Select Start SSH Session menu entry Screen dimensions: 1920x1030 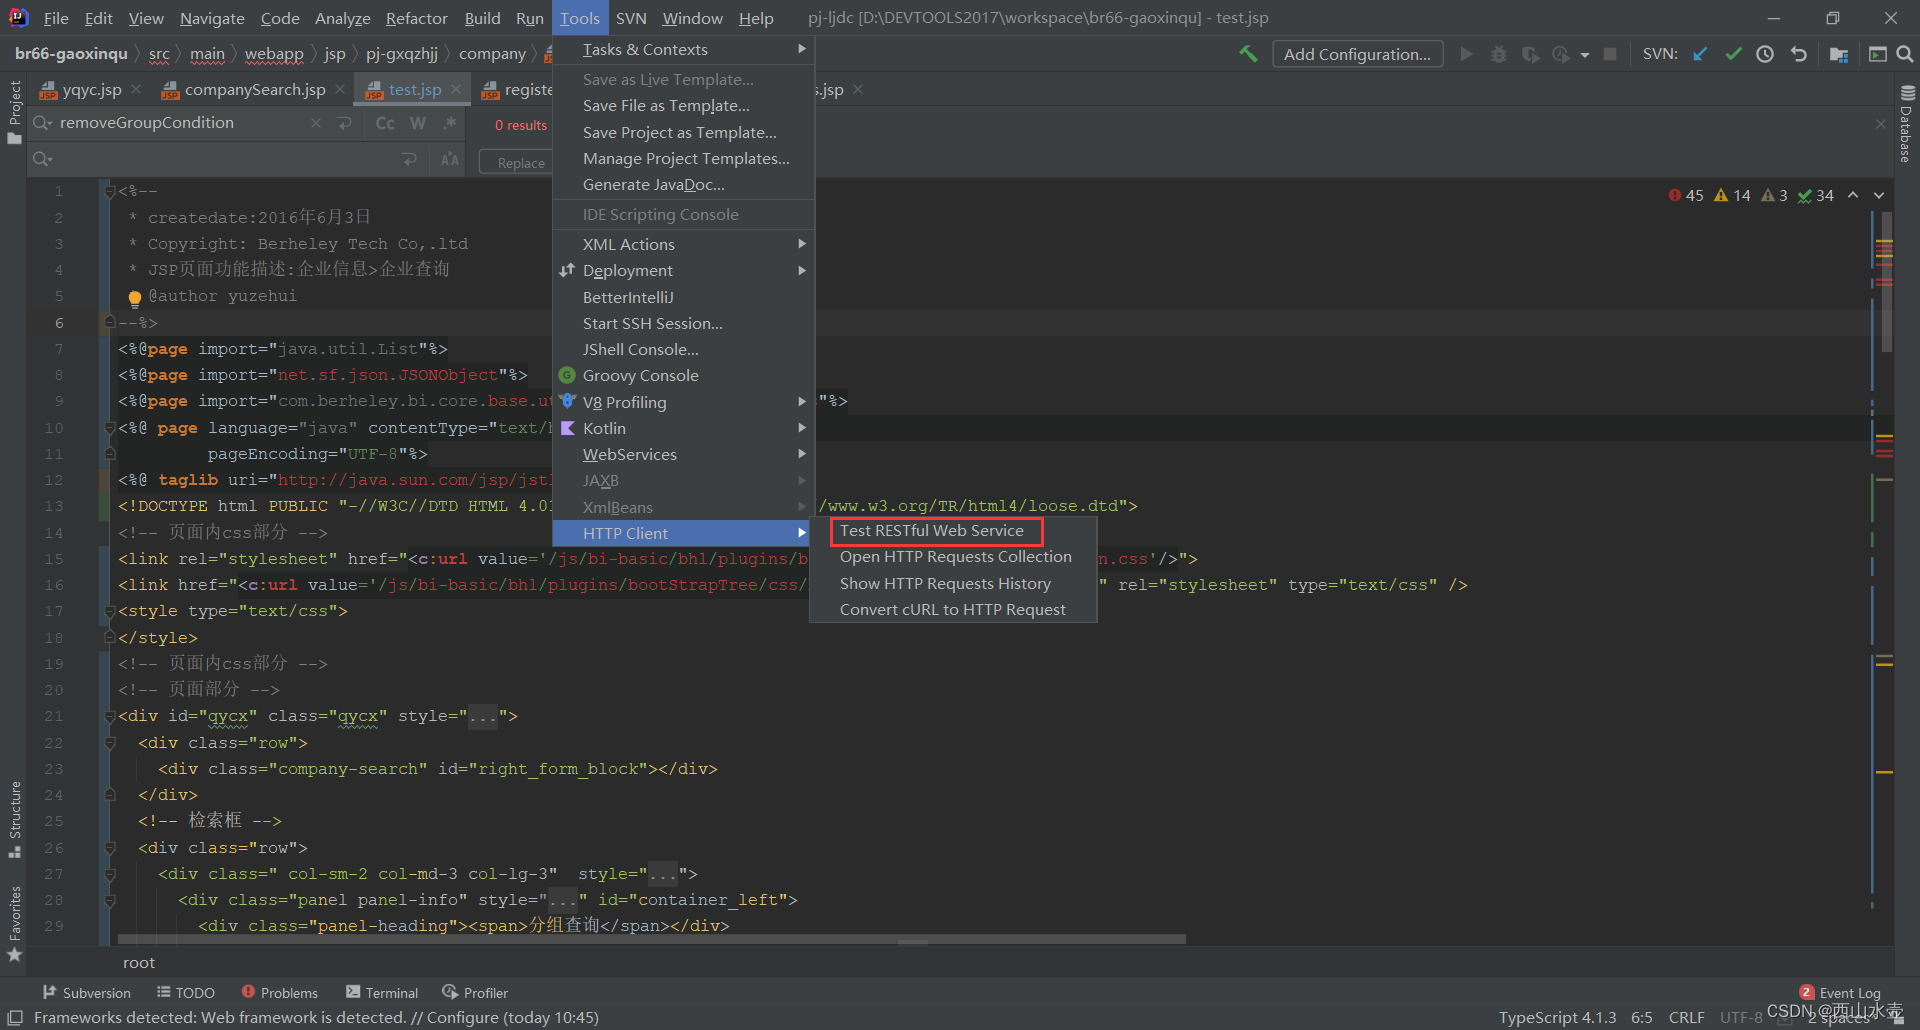tap(683, 324)
